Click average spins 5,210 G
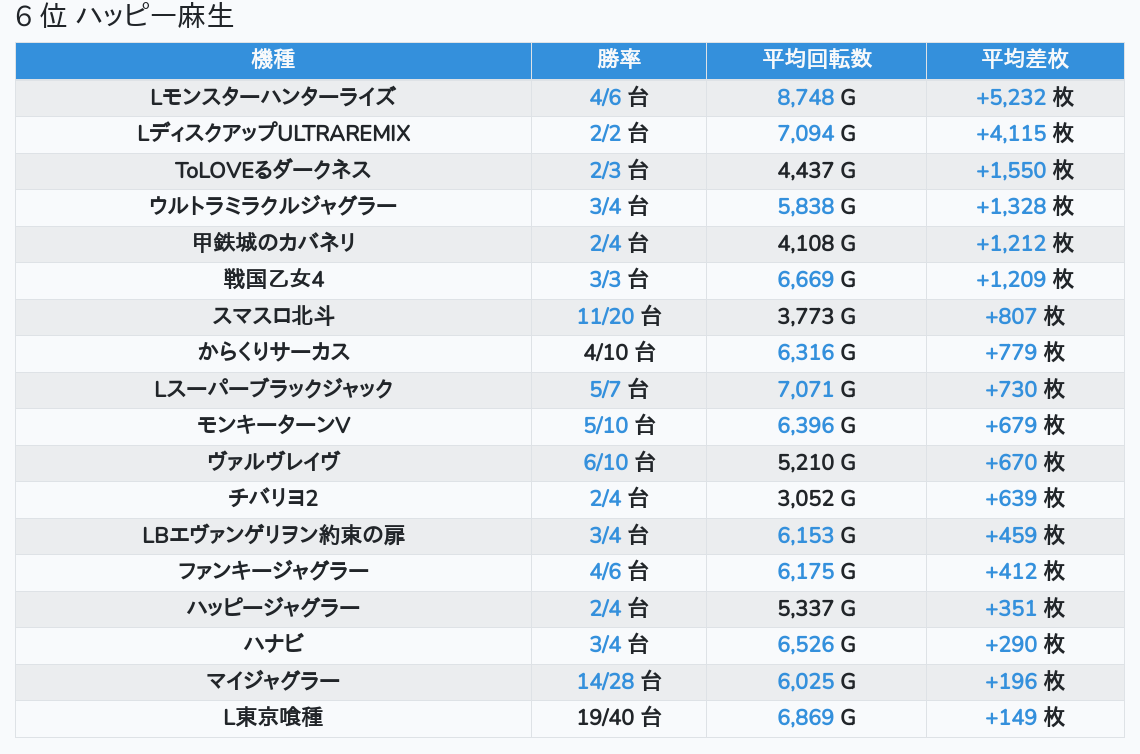Viewport: 1140px width, 754px height. click(816, 462)
